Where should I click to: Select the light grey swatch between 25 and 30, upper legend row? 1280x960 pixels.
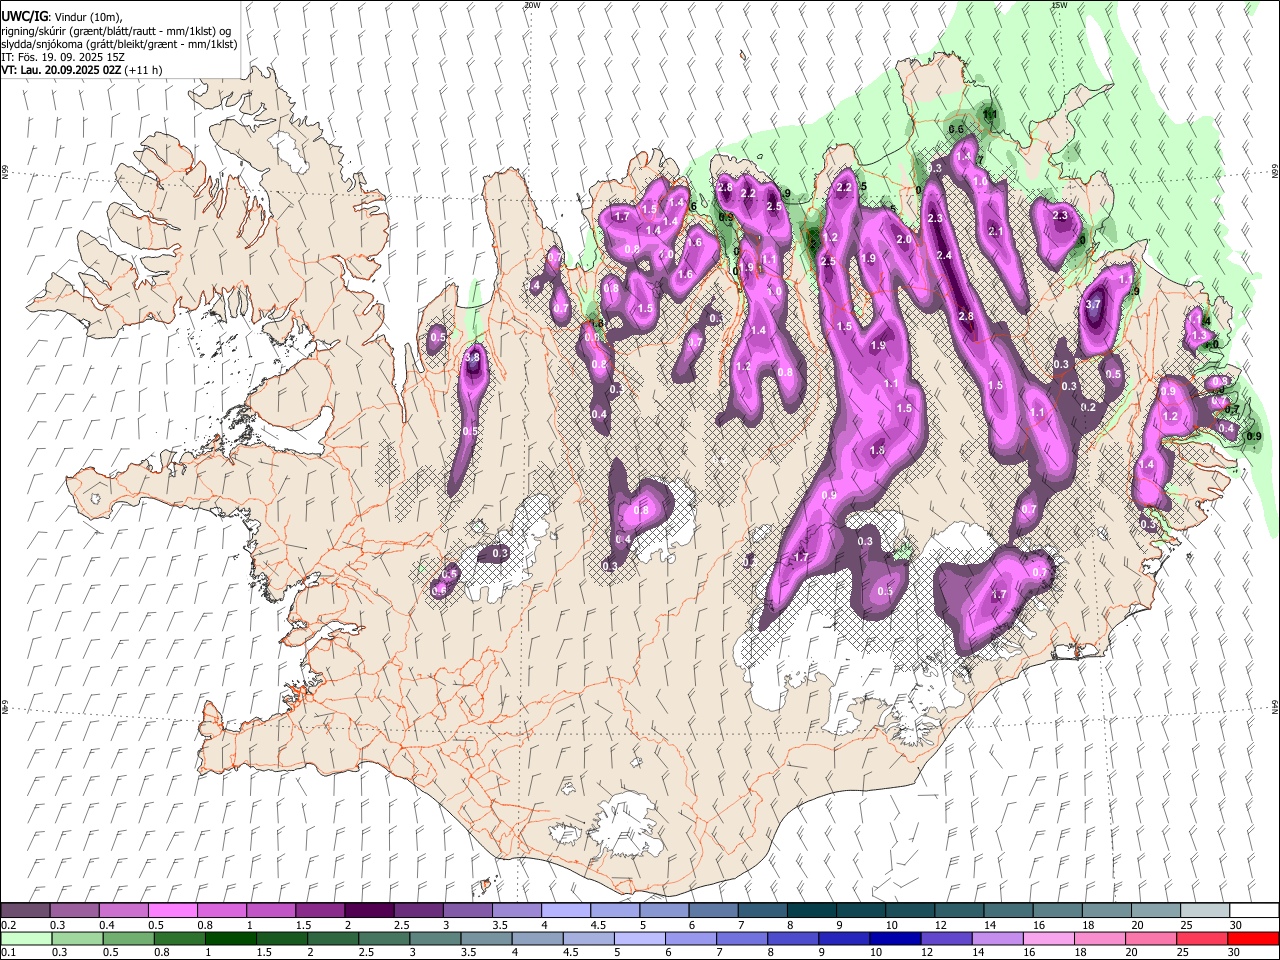coord(1204,910)
